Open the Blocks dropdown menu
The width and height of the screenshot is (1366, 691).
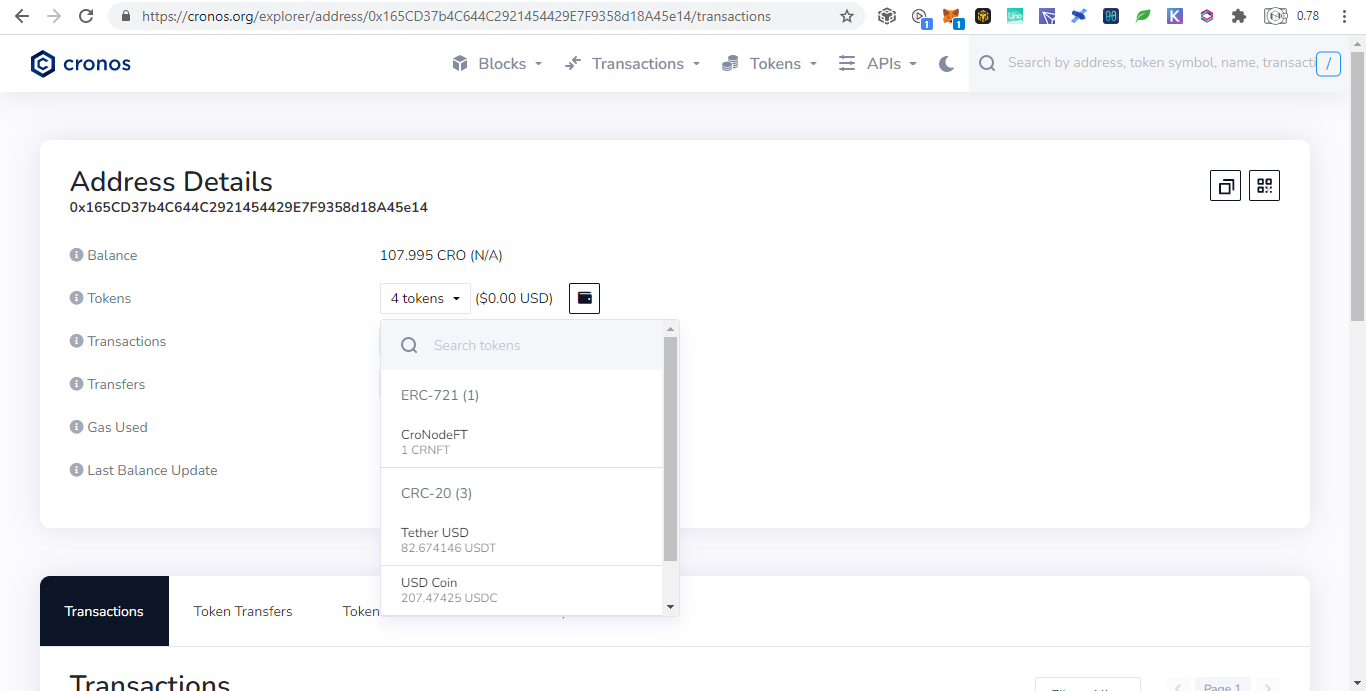click(x=497, y=64)
